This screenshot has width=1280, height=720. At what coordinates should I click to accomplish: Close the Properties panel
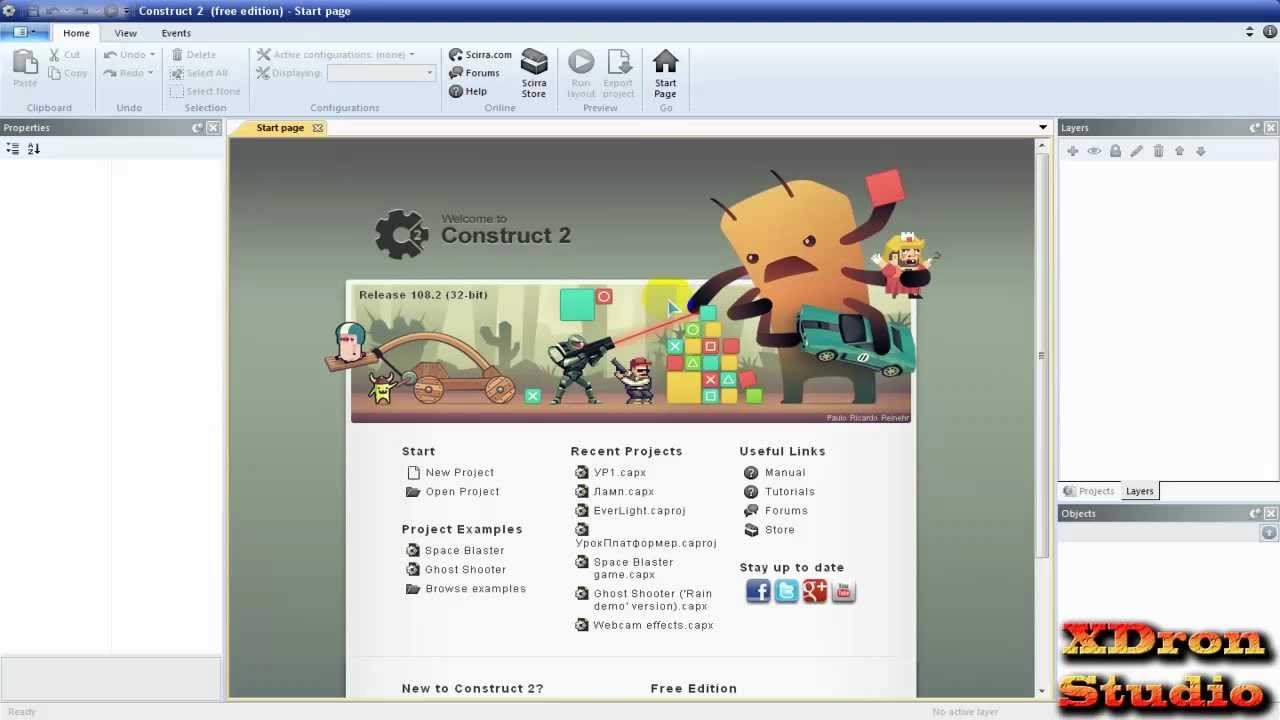213,128
